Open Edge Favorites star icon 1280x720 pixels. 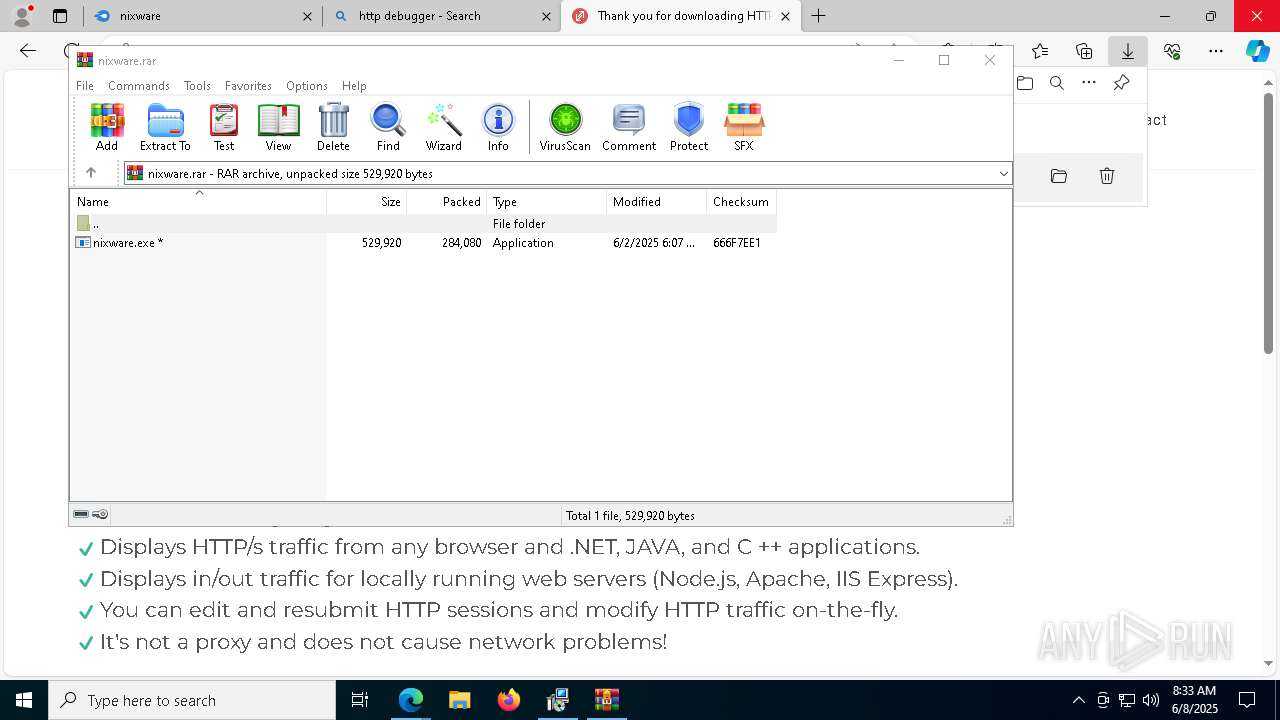point(1040,51)
